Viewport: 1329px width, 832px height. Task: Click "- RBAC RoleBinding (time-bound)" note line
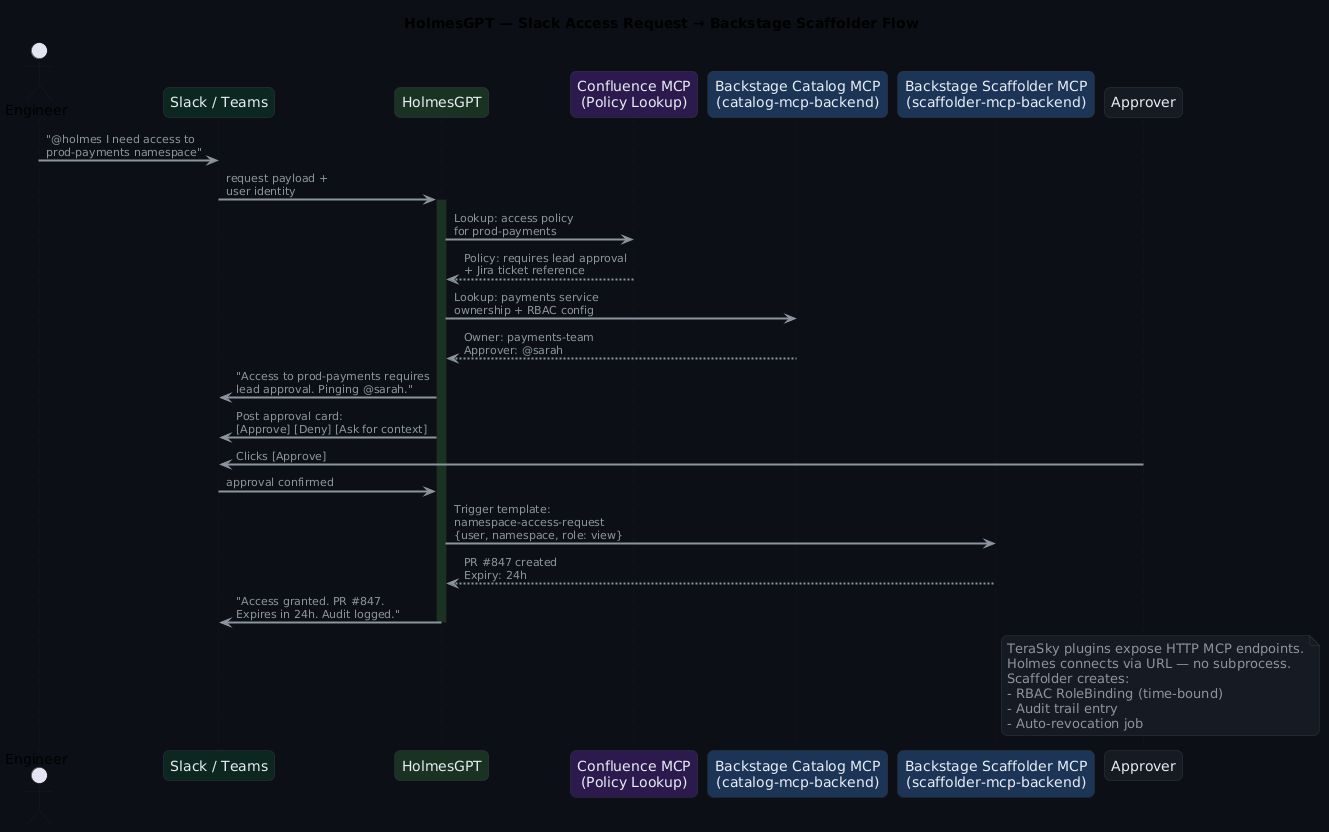coord(1115,694)
